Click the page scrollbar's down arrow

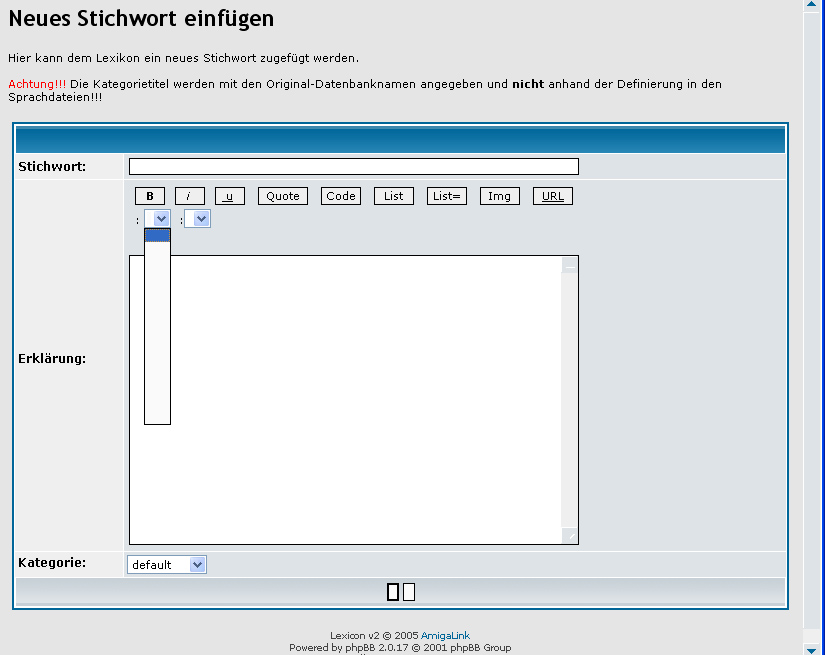coord(810,649)
